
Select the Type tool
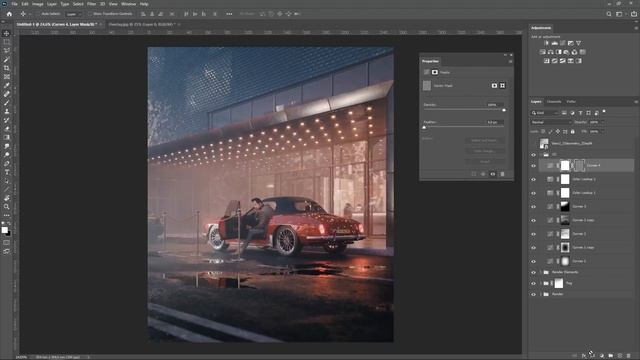(x=7, y=172)
